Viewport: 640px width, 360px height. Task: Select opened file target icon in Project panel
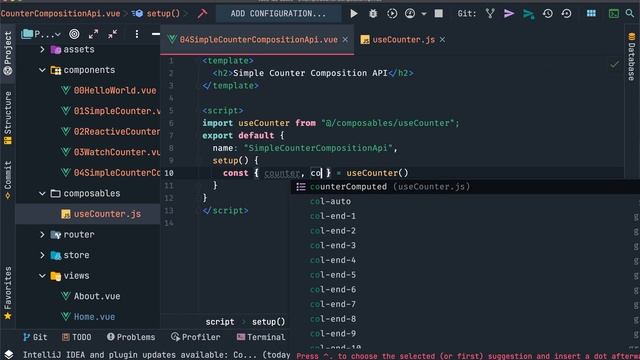click(74, 34)
